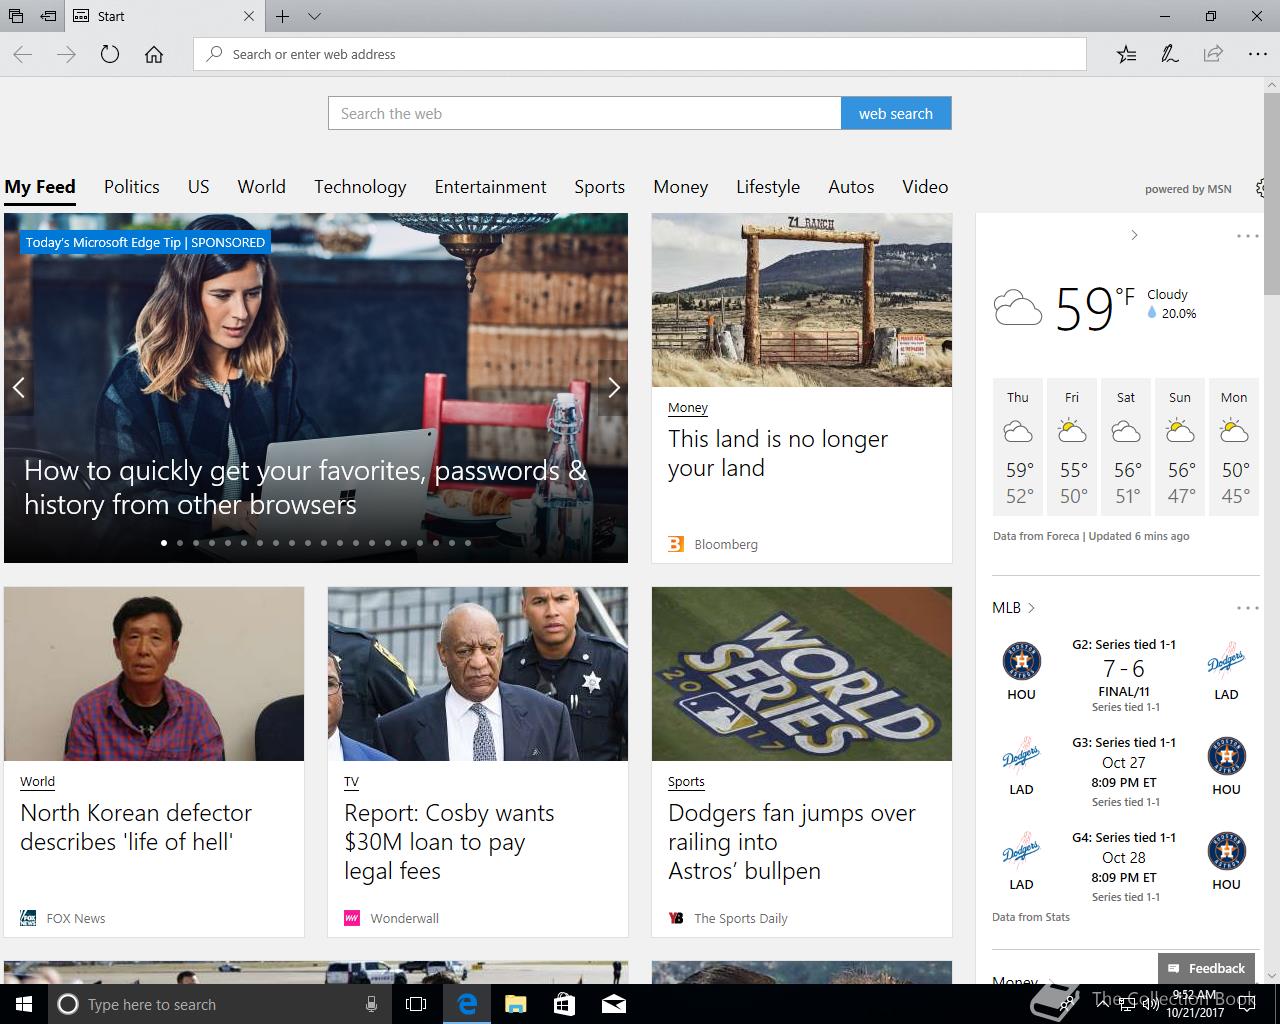Viewport: 1280px width, 1024px height.
Task: Open the World feed tab
Action: point(261,187)
